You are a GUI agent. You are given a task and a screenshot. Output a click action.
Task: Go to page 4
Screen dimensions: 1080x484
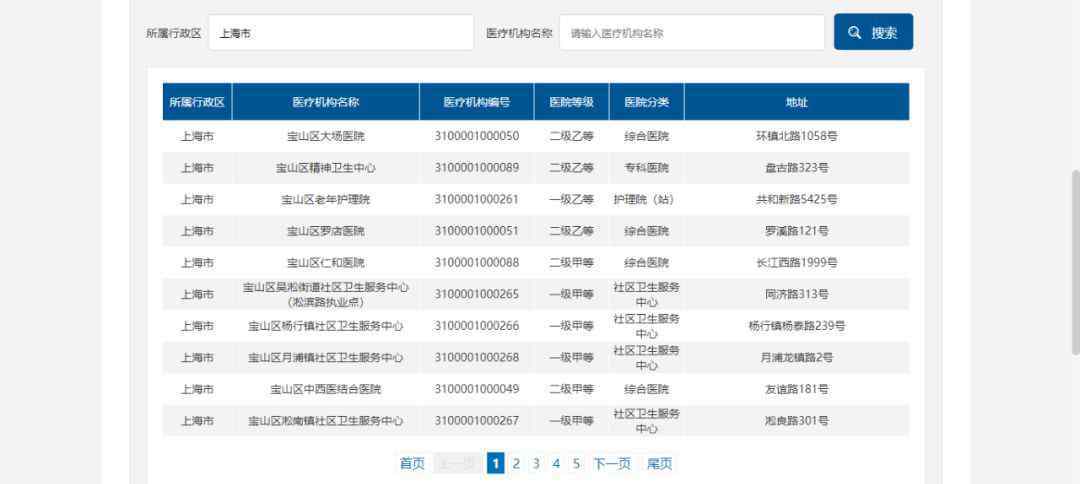click(x=556, y=463)
